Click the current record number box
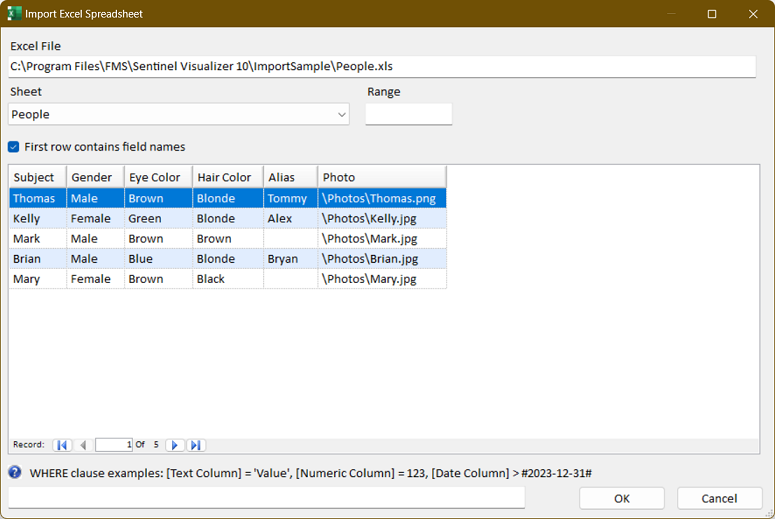This screenshot has width=775, height=519. (114, 445)
